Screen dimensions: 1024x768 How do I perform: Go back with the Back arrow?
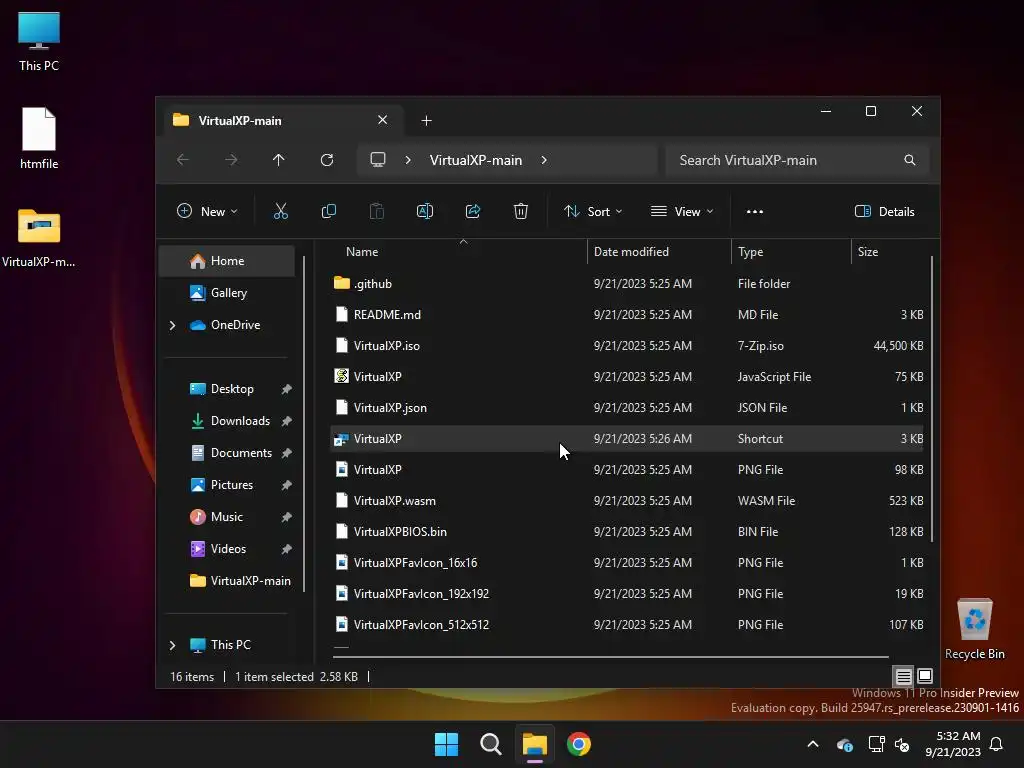pyautogui.click(x=183, y=160)
